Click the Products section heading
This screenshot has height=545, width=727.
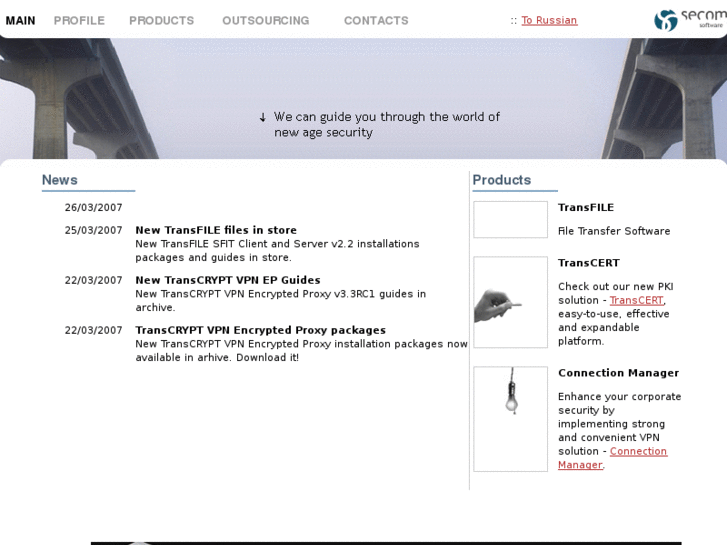tap(502, 180)
